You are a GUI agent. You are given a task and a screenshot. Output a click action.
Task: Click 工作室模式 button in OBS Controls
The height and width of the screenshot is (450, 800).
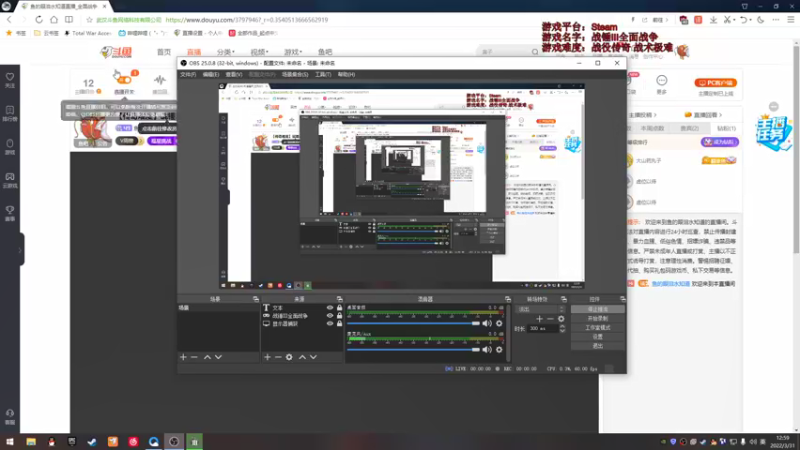tap(597, 328)
